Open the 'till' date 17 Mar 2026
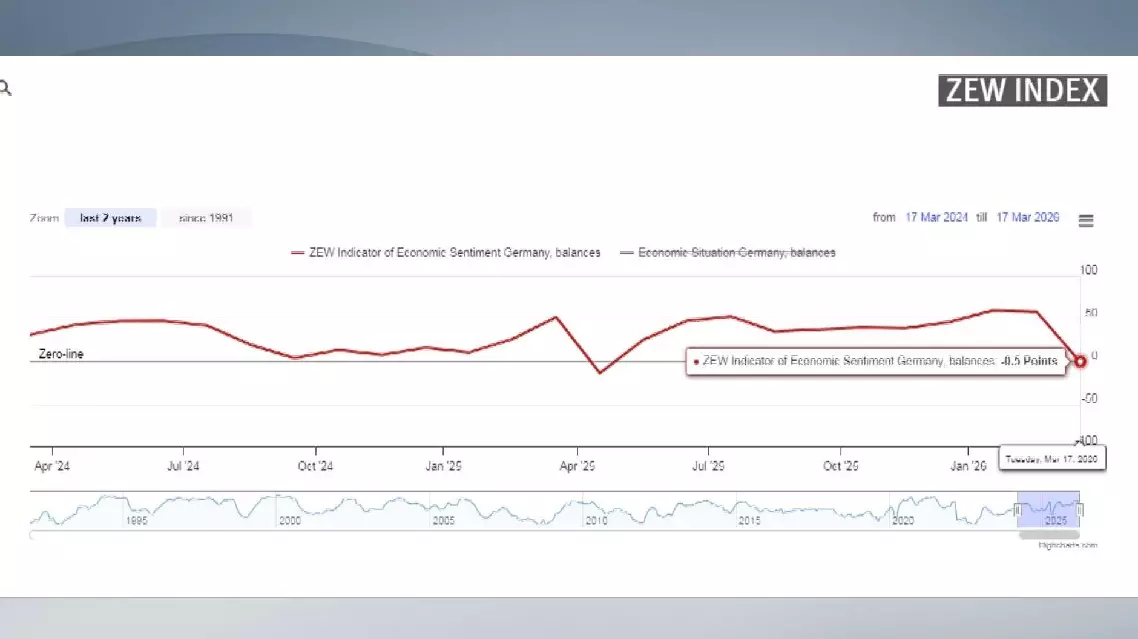1138x639 pixels. coord(1027,218)
